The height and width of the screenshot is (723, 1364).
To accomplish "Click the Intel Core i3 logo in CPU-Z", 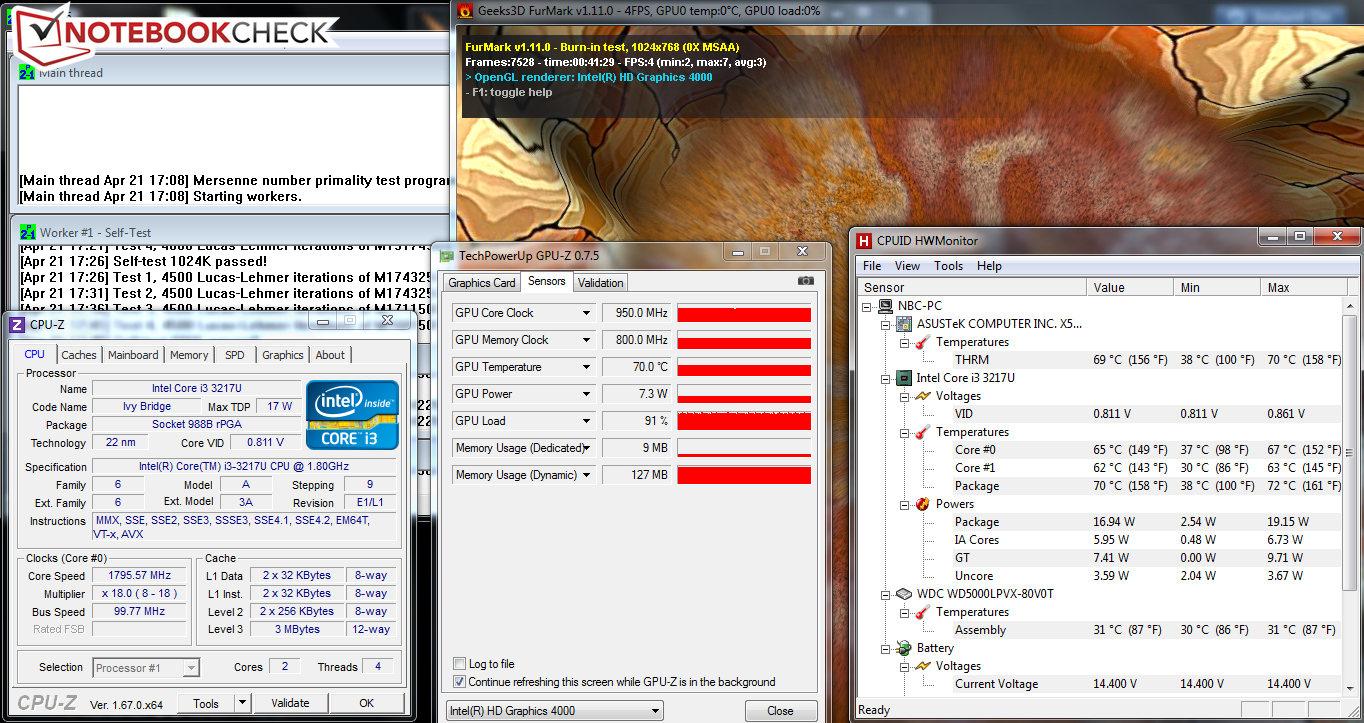I will tap(352, 415).
